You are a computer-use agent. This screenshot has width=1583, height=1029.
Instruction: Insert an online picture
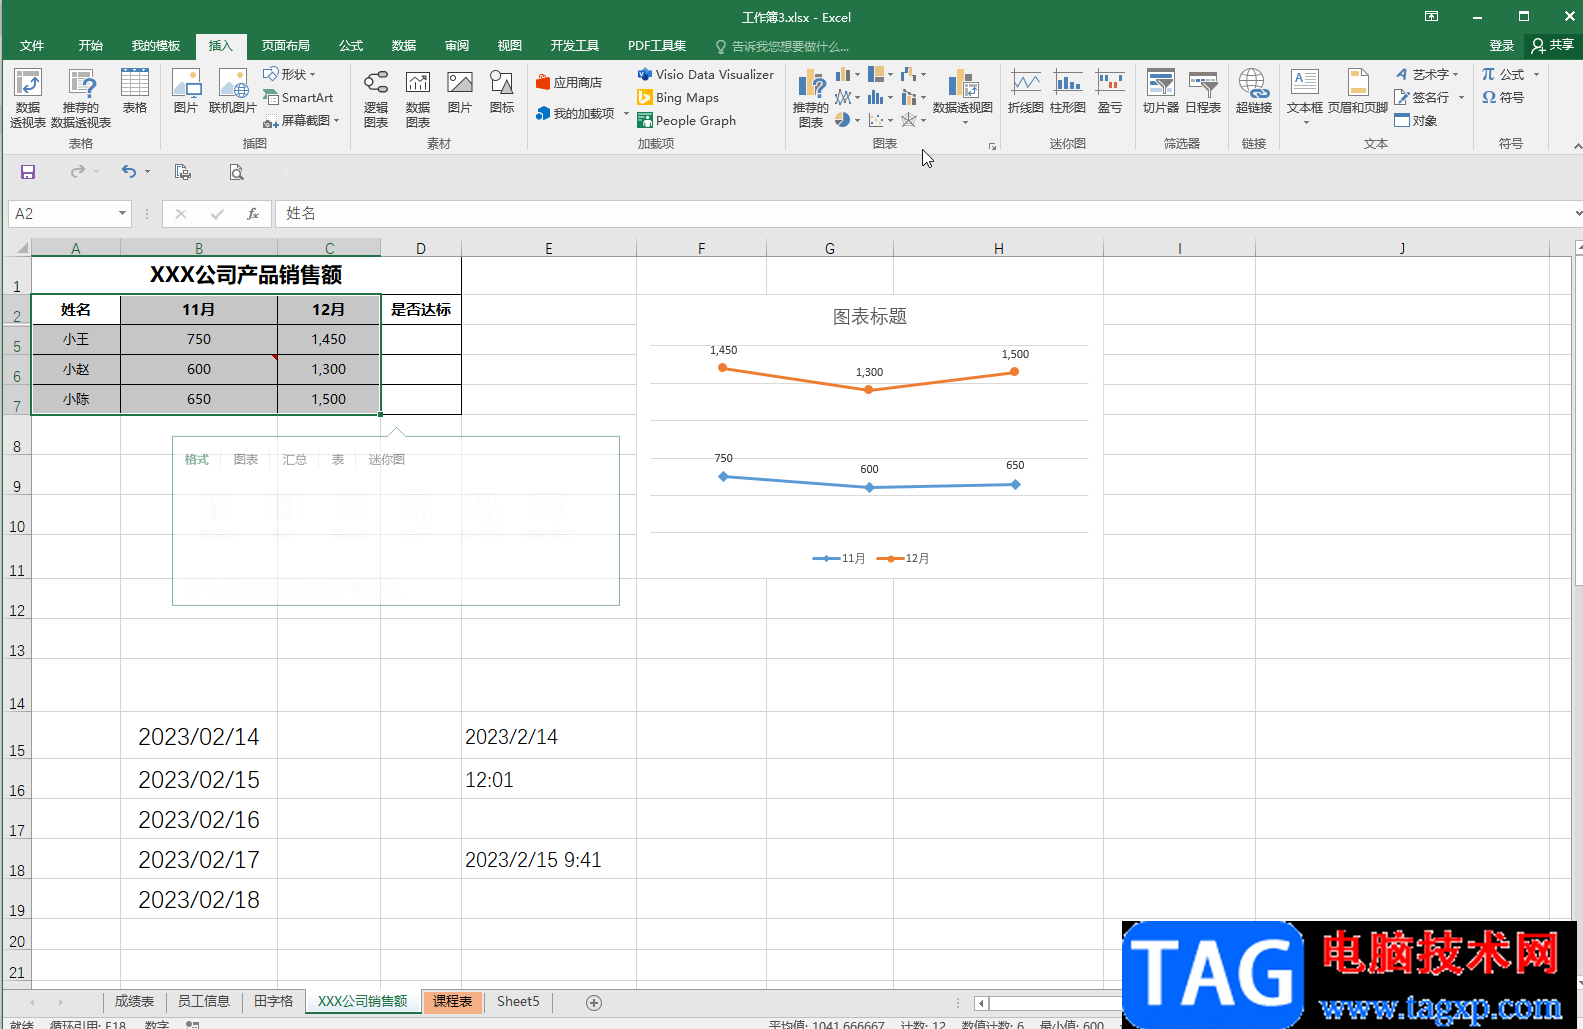click(x=233, y=91)
